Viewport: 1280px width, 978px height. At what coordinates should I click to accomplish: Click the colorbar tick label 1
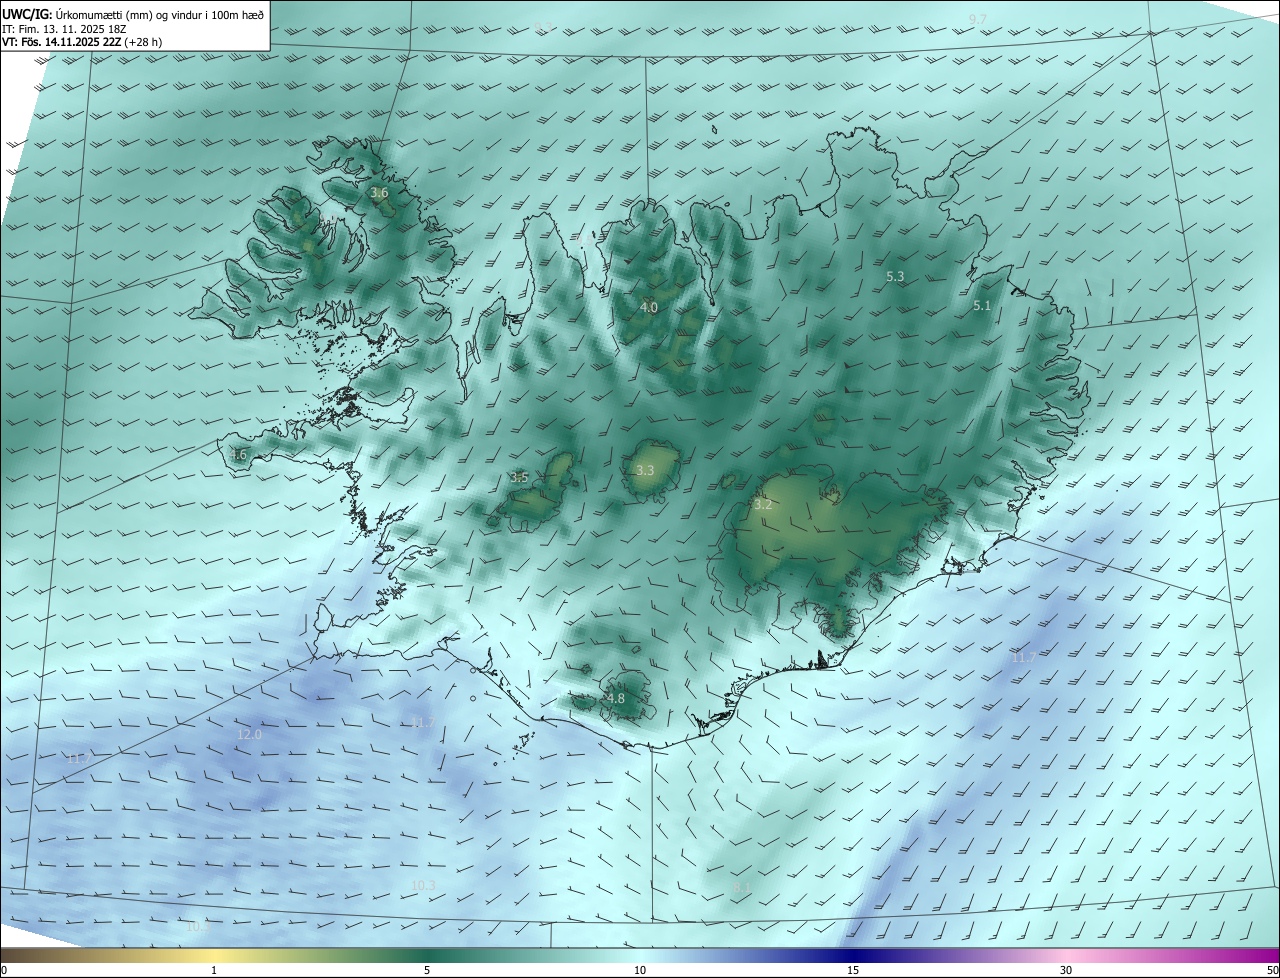point(214,971)
